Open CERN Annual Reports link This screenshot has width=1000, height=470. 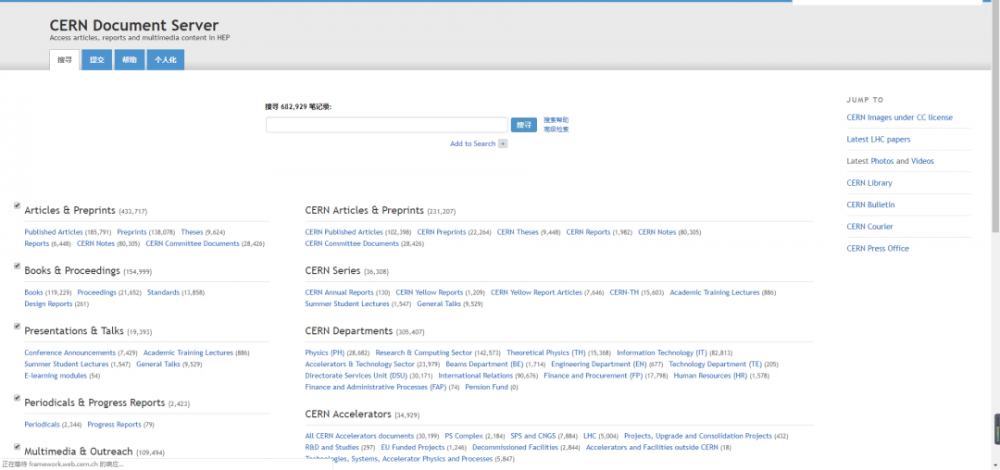coord(339,293)
